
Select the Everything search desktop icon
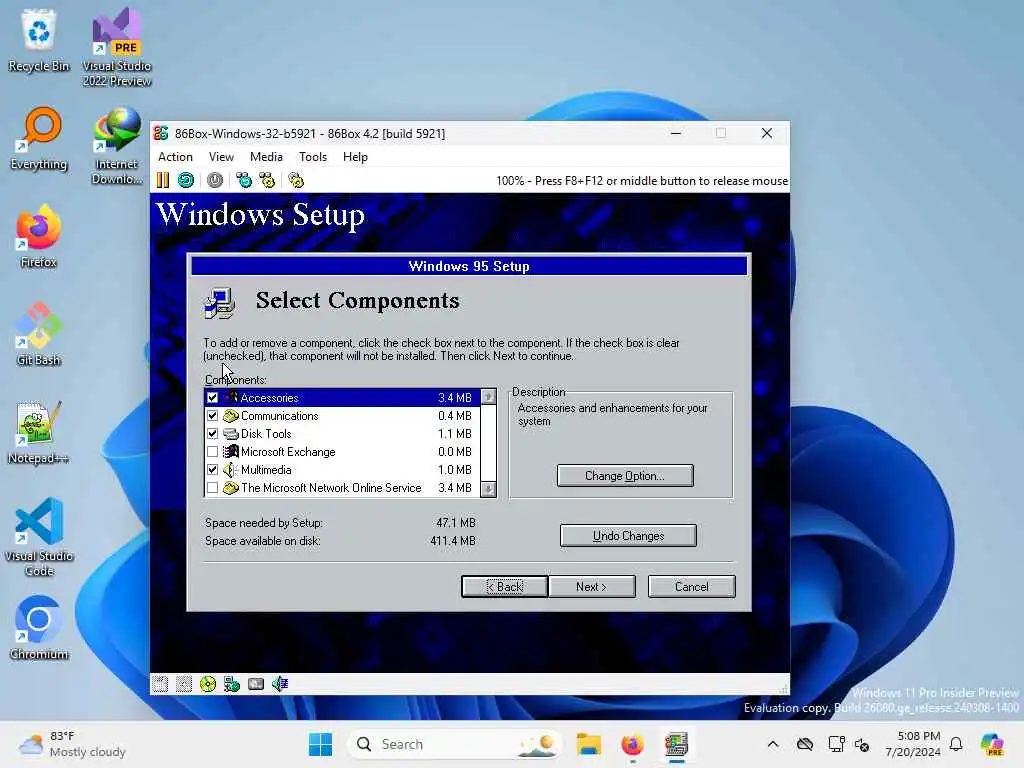click(x=39, y=138)
